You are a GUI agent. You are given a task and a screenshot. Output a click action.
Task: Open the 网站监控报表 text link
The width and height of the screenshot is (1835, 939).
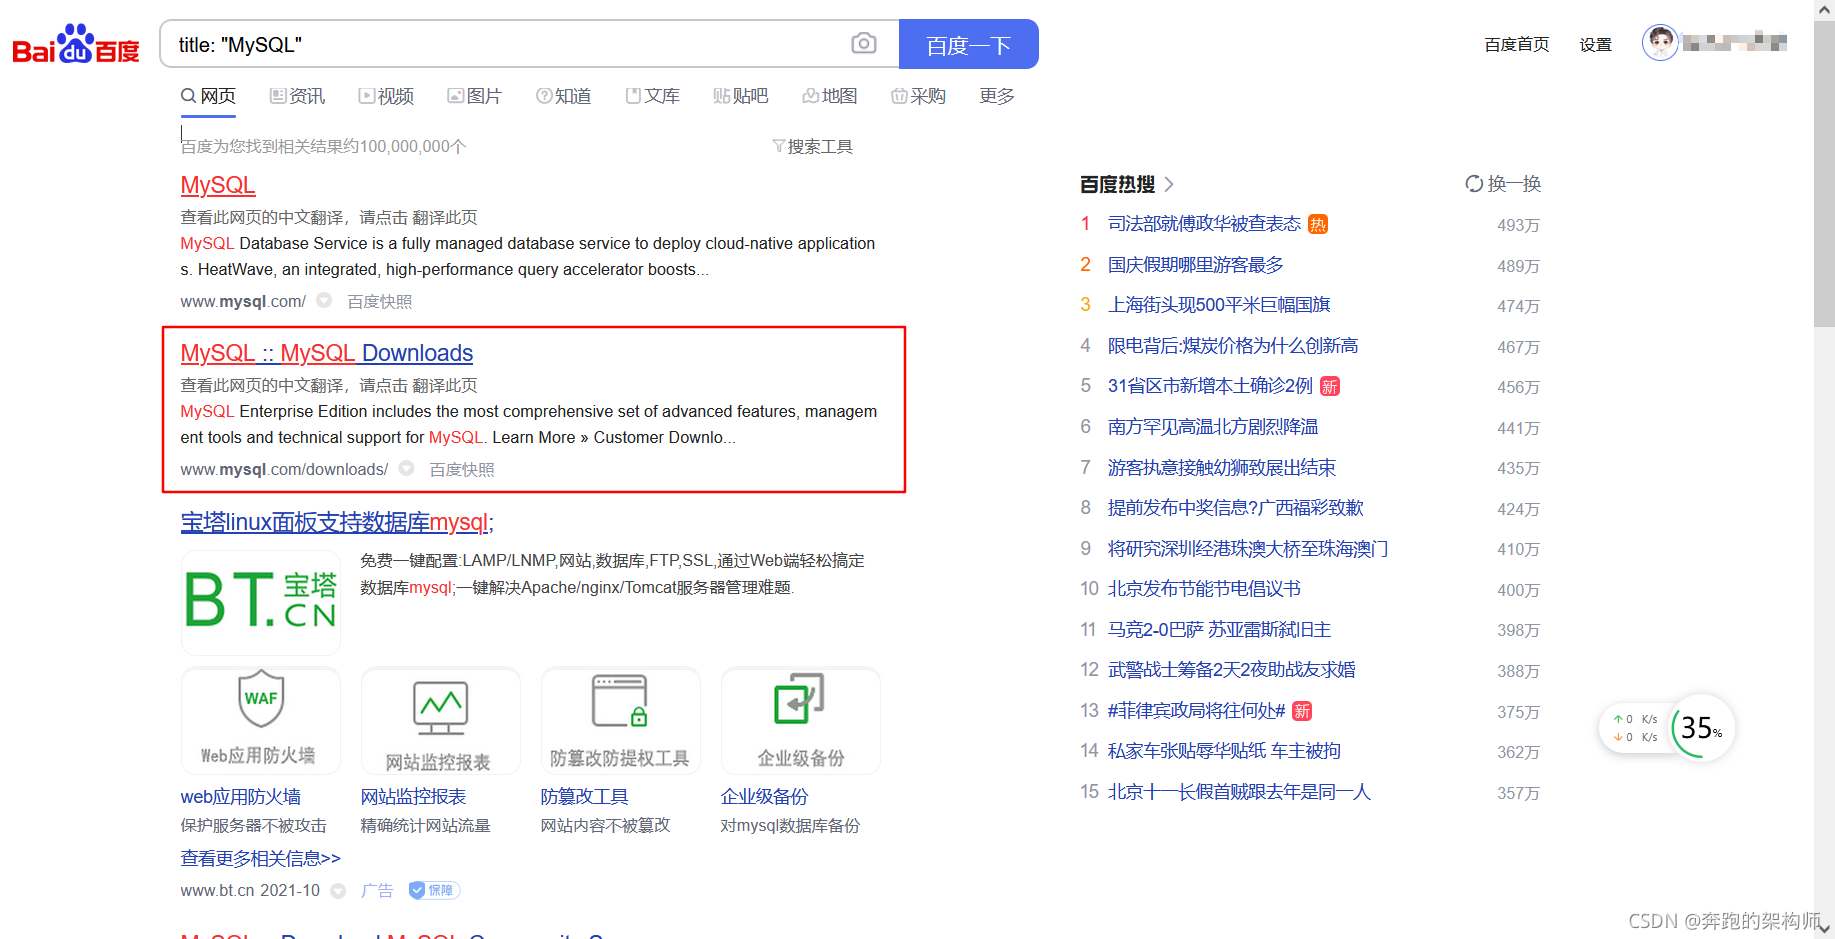413,797
